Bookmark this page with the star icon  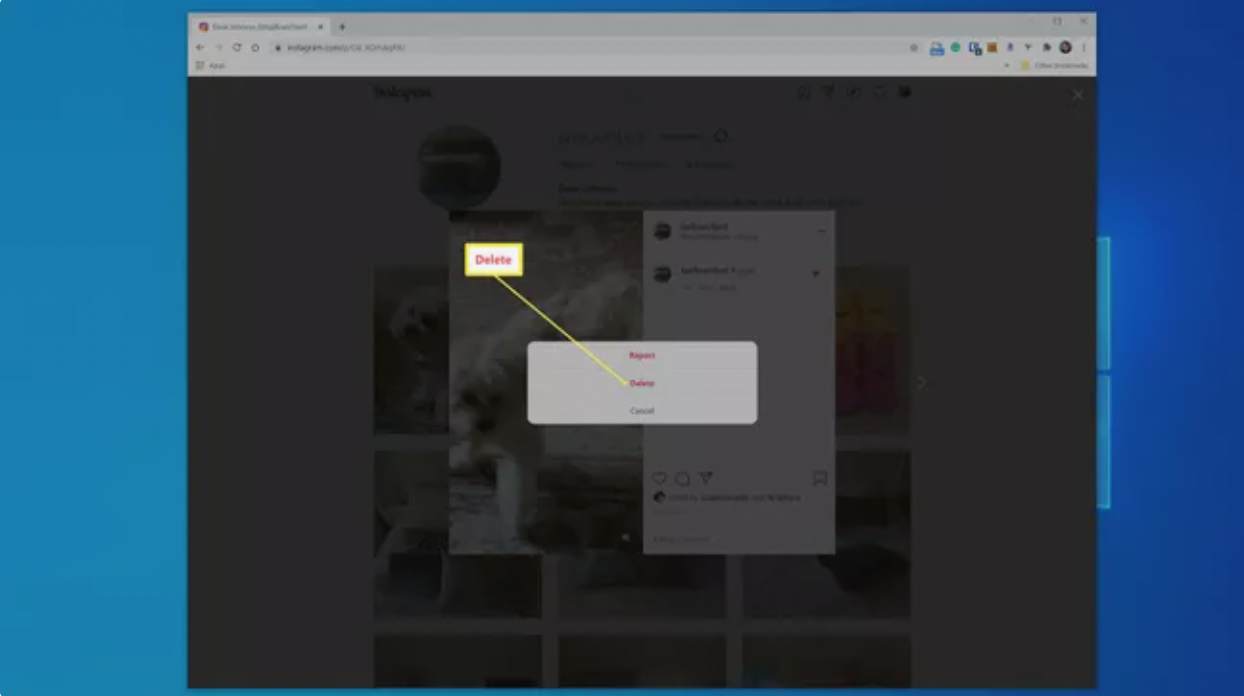pos(914,47)
